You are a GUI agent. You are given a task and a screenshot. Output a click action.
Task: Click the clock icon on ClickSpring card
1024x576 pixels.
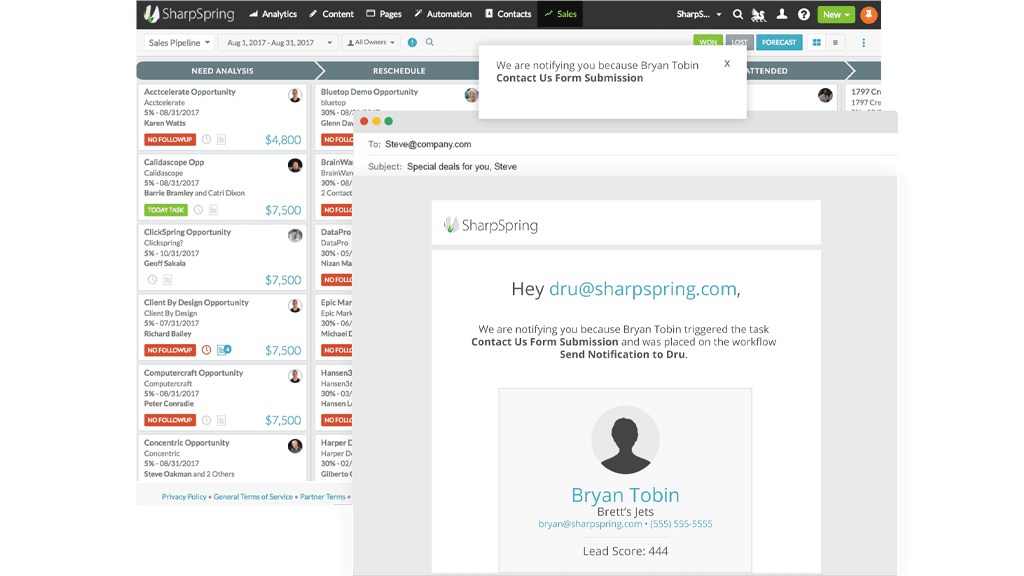coord(152,280)
